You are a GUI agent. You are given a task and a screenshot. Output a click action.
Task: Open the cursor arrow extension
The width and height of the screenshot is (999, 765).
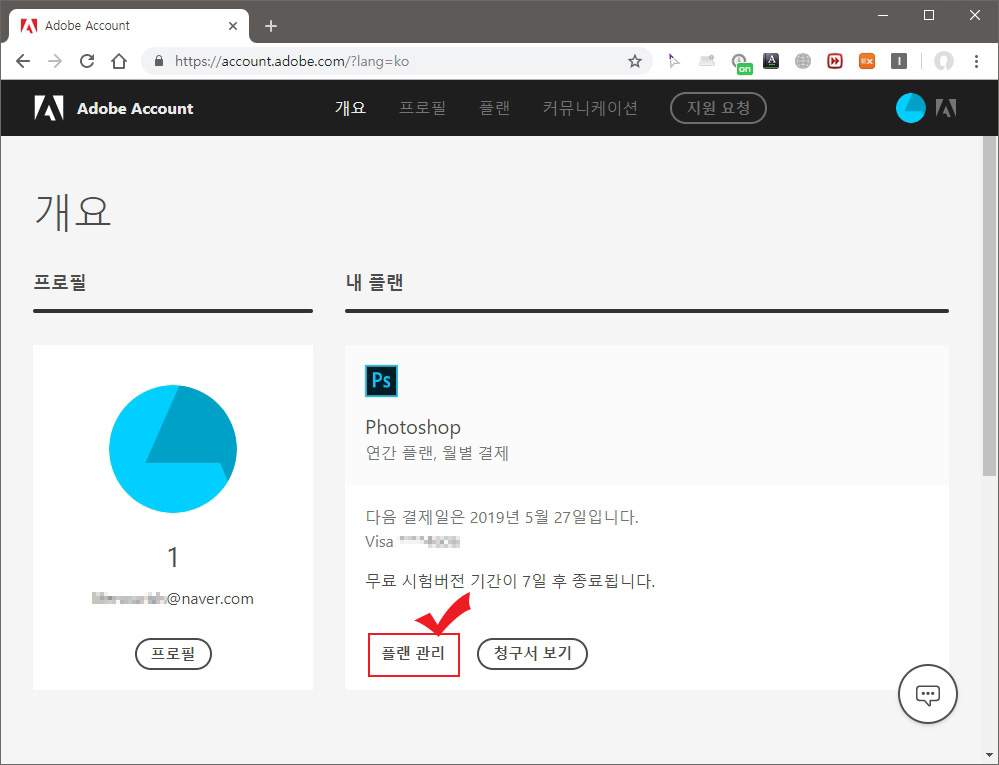tap(674, 61)
